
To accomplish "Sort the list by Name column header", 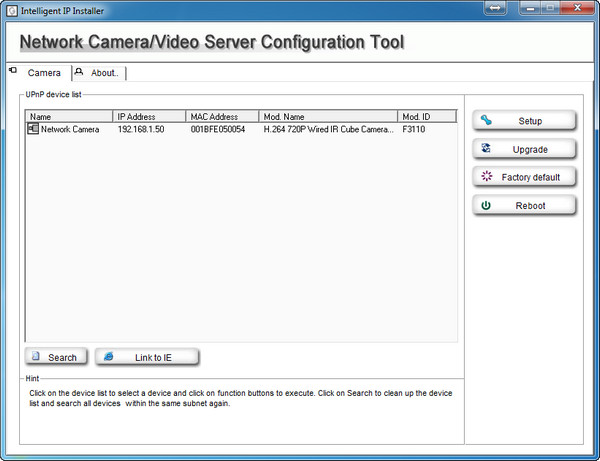I will (68, 117).
